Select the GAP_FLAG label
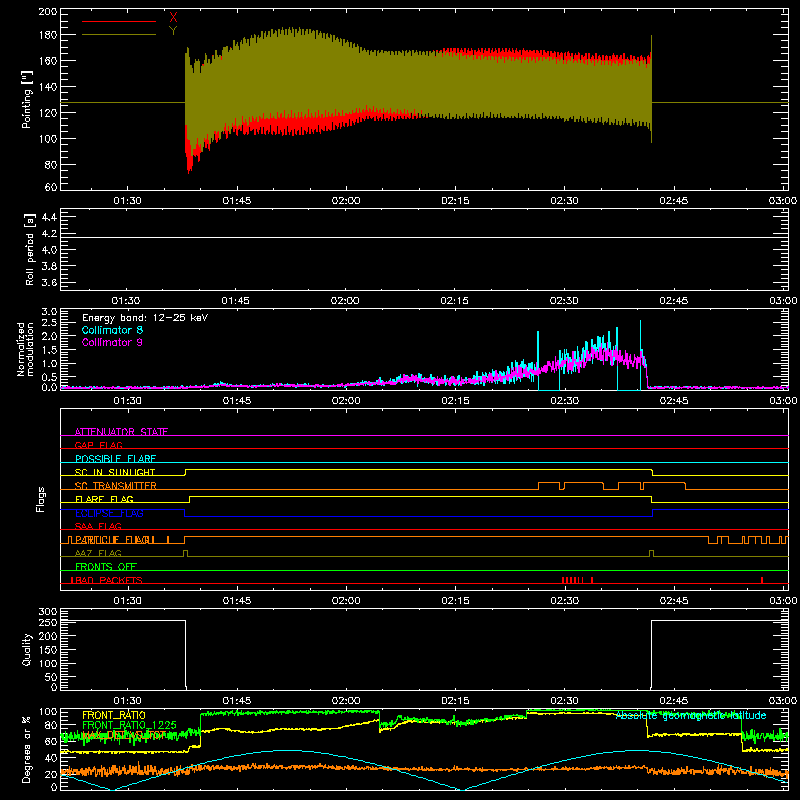Viewport: 800px width, 800px height. tap(98, 445)
